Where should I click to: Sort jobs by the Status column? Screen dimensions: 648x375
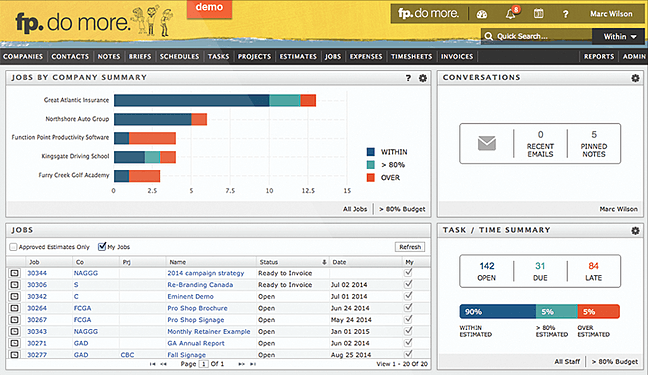click(292, 262)
